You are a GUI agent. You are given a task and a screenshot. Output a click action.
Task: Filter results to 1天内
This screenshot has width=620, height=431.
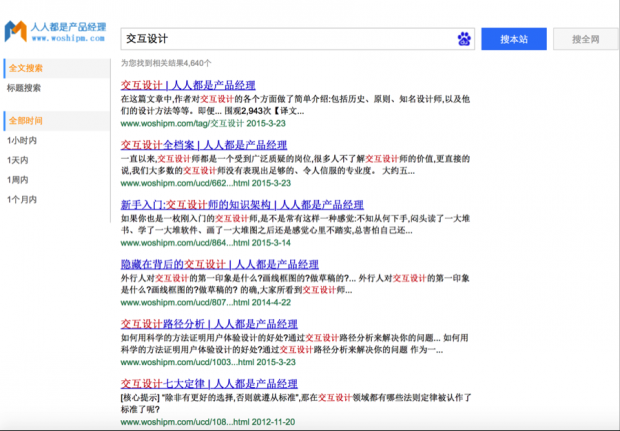click(x=18, y=160)
